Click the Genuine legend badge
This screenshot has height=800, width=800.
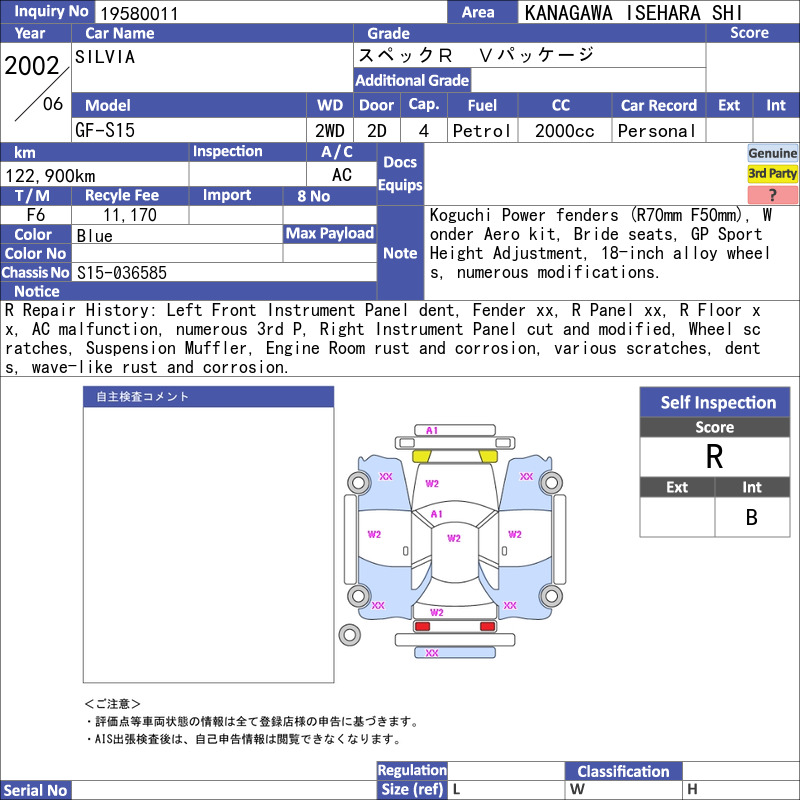[x=772, y=153]
